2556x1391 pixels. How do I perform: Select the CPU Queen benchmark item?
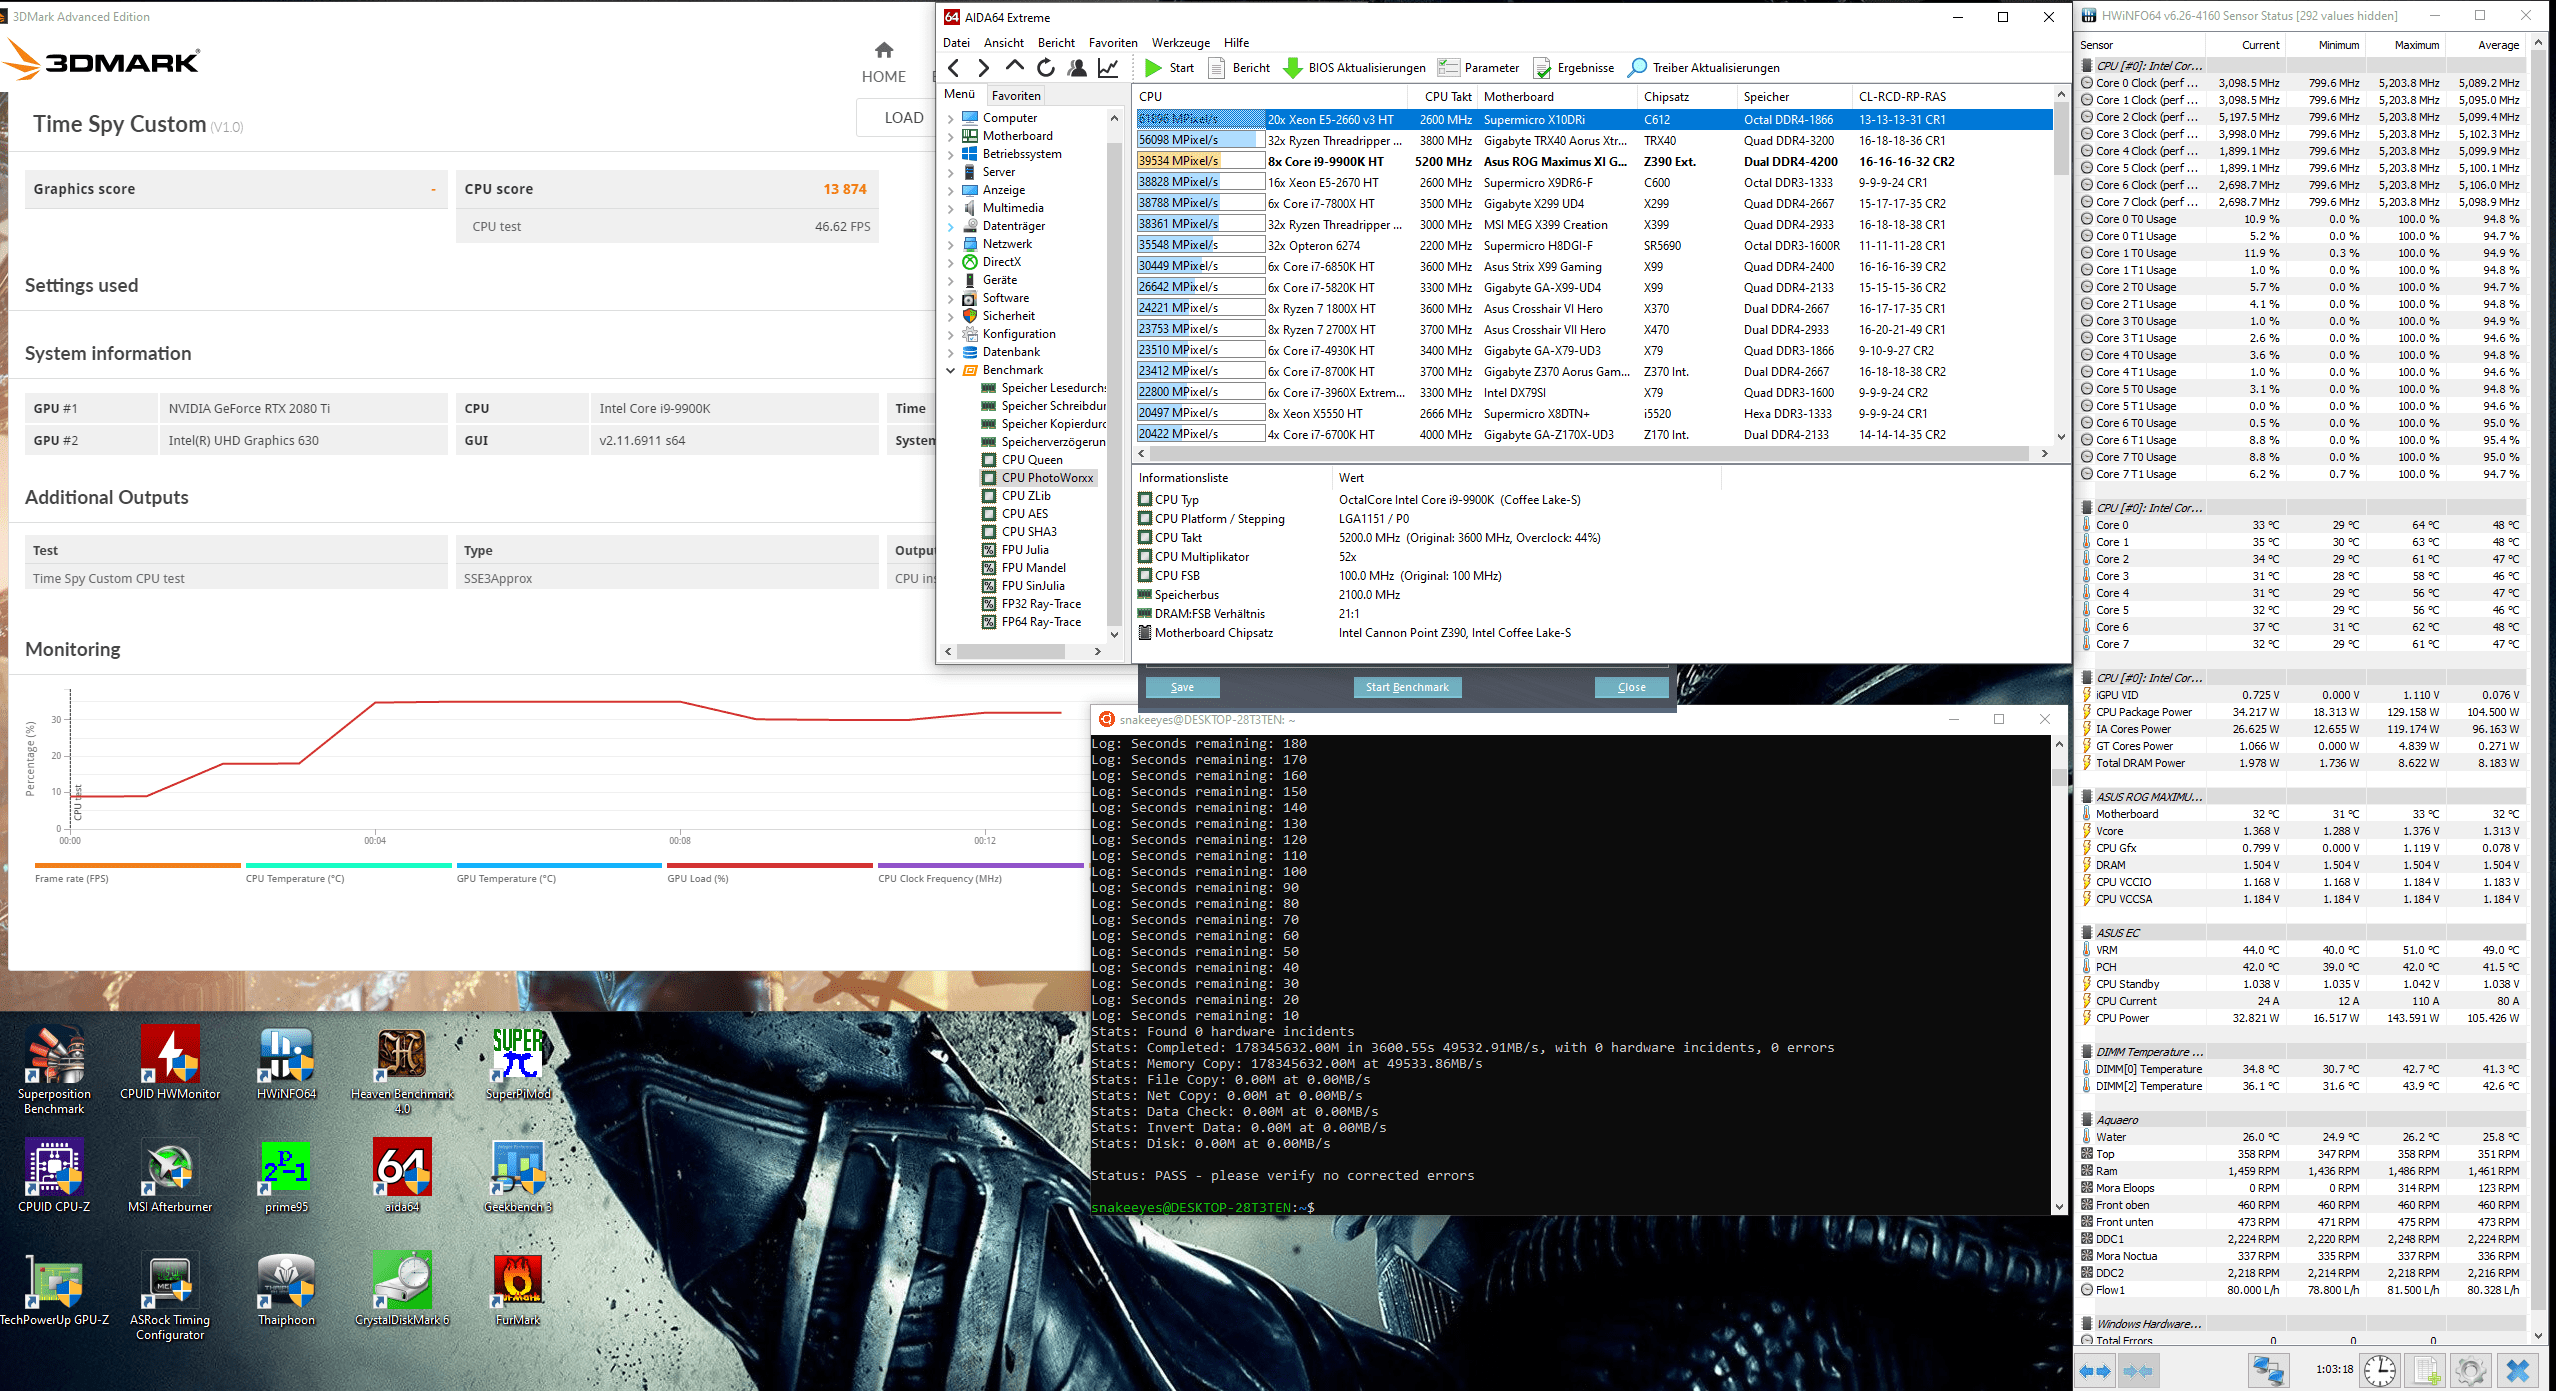1032,460
